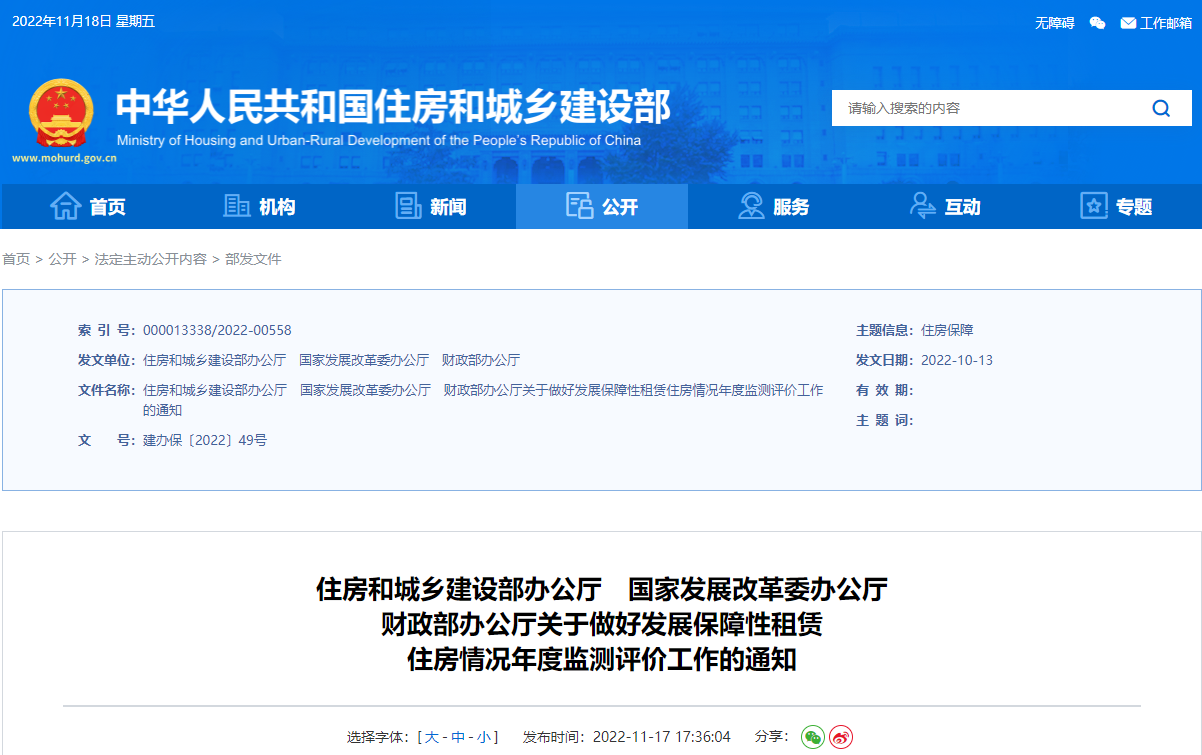Set font size to 中
Screen dimensions: 1202x755
458,737
